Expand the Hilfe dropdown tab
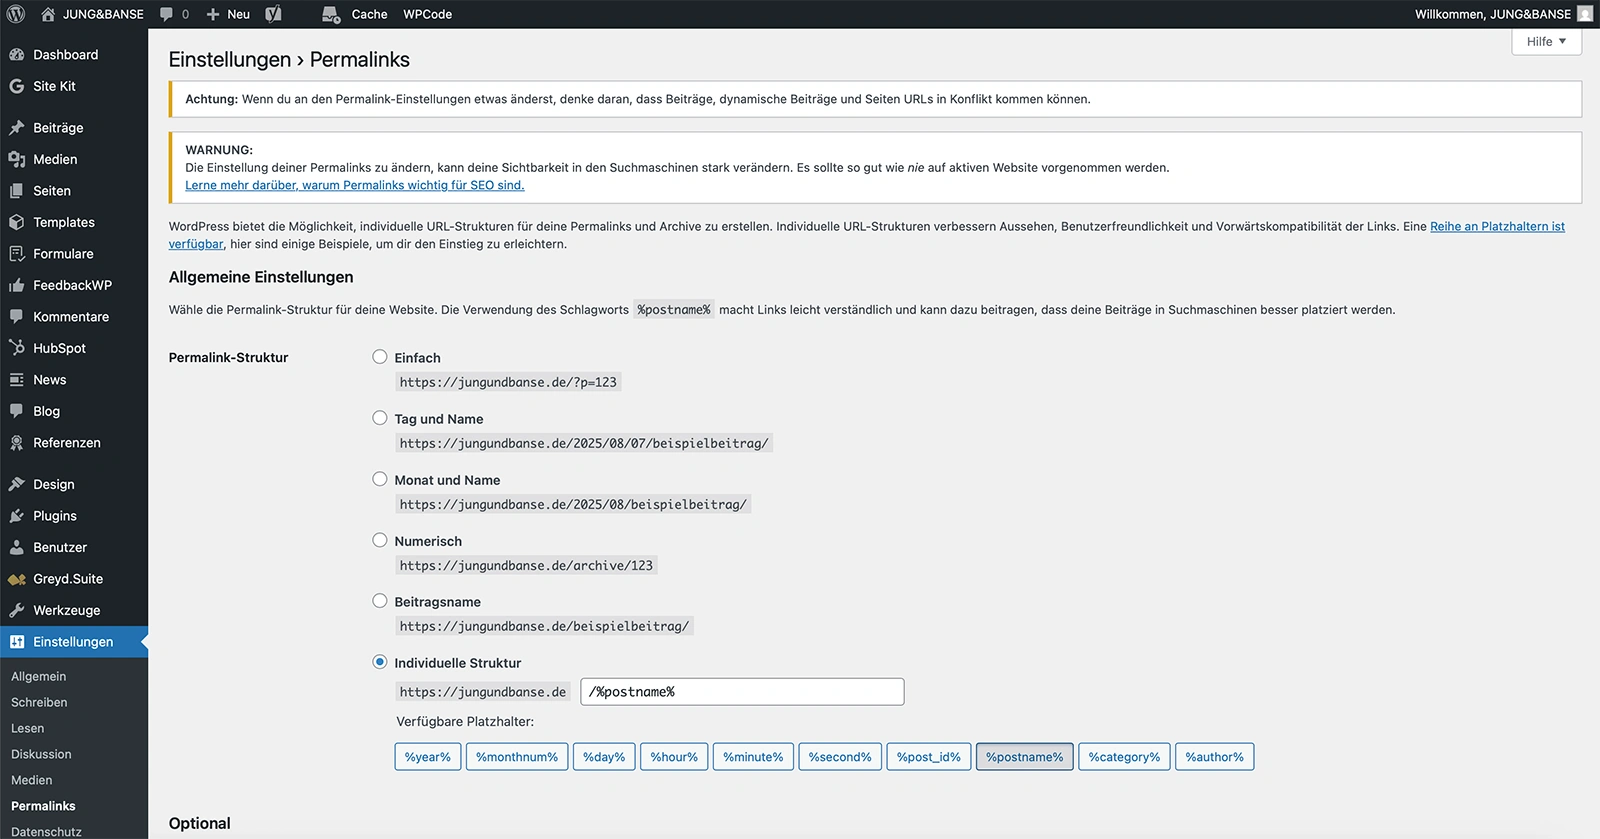 click(1546, 42)
